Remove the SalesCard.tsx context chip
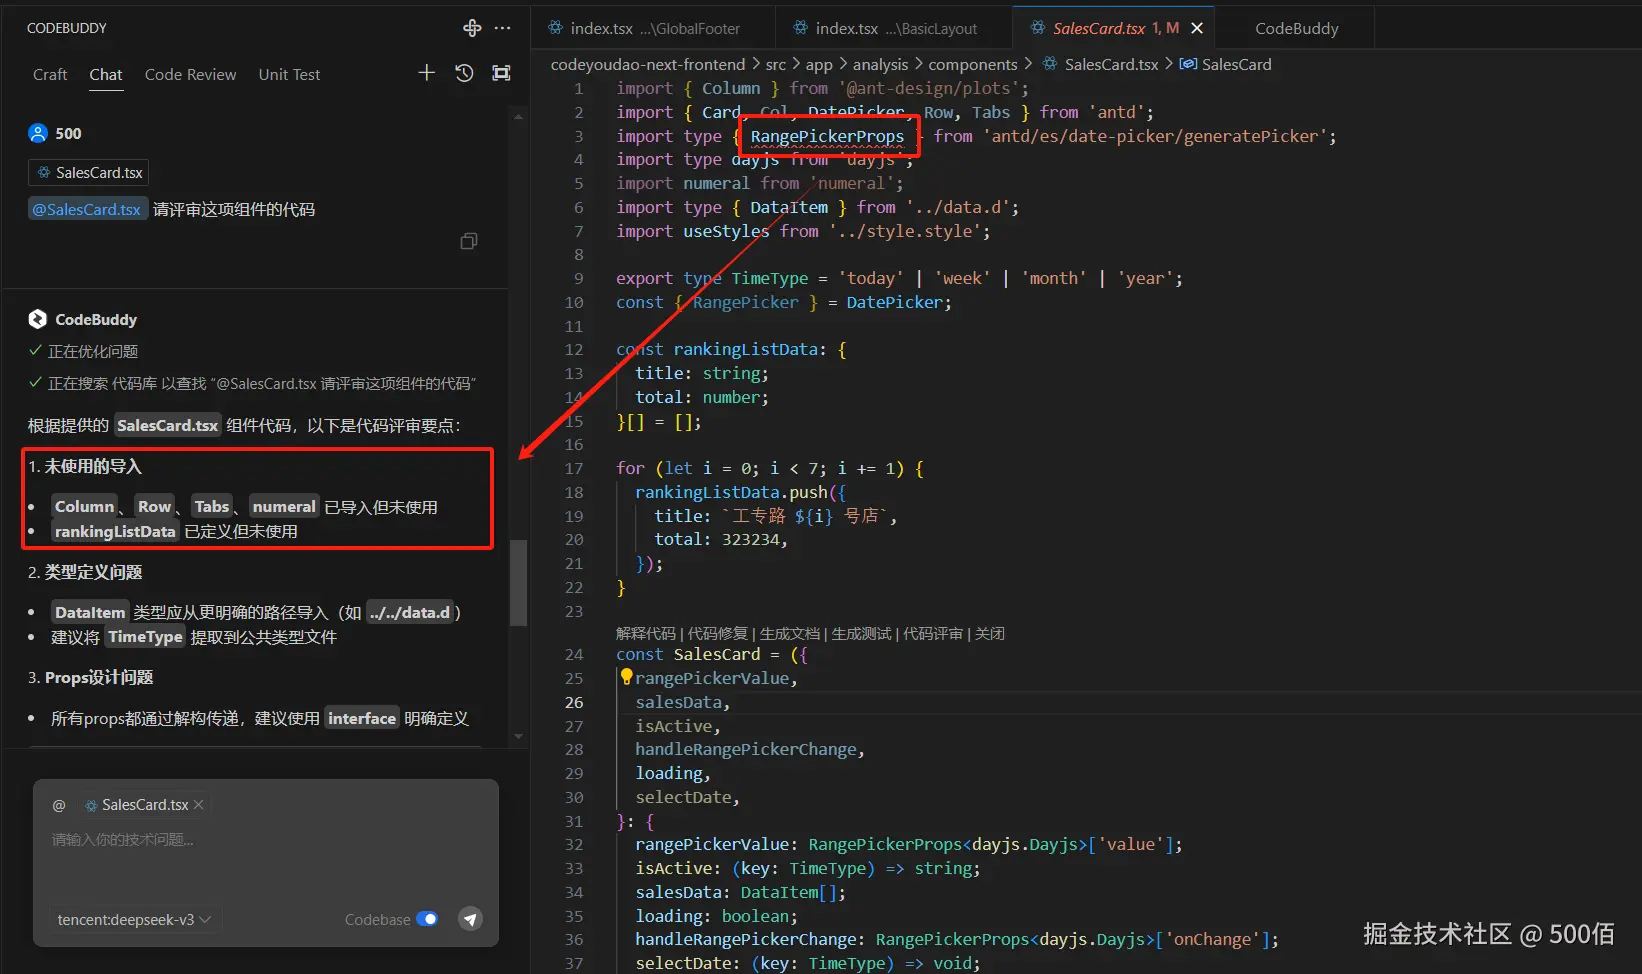 click(199, 805)
